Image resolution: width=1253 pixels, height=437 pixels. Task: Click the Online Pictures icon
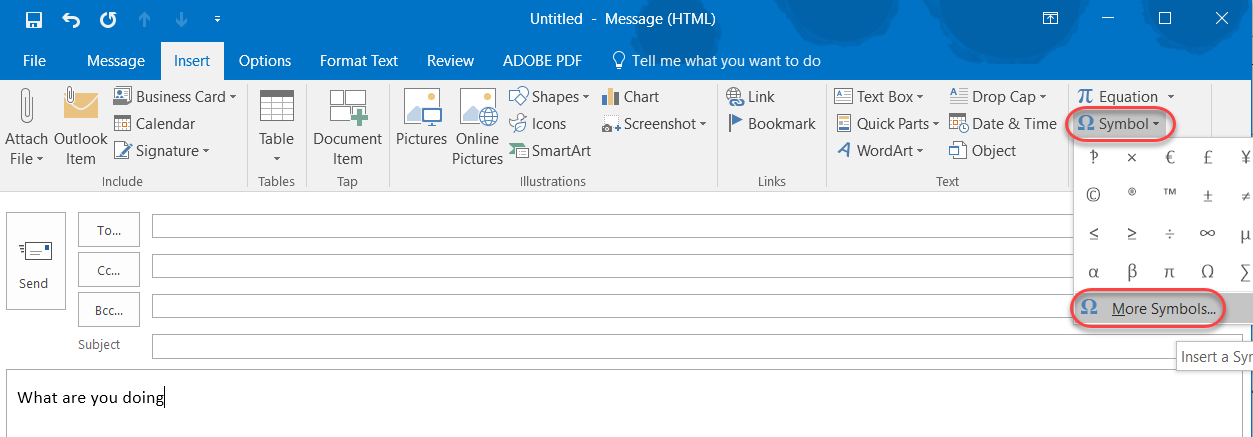(x=478, y=108)
